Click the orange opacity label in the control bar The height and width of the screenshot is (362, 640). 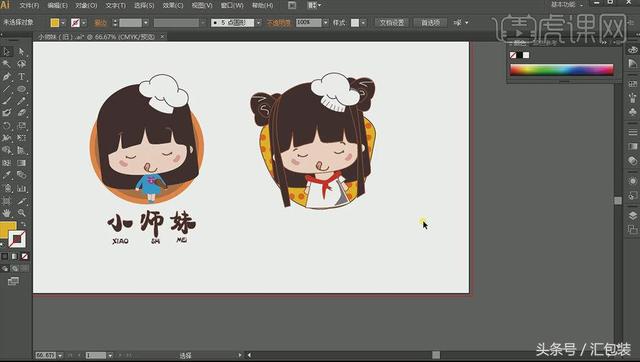pos(279,23)
